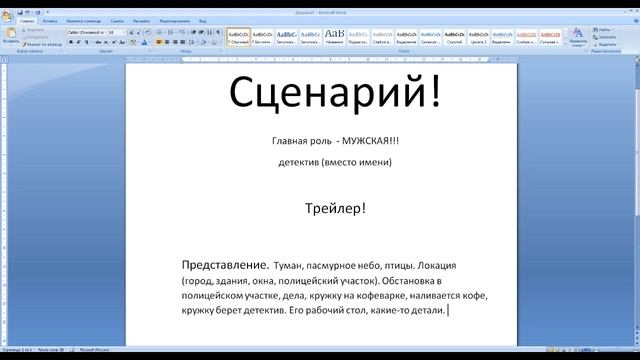
Task: Apply the Строгий (Strong) style
Action: click(454, 37)
